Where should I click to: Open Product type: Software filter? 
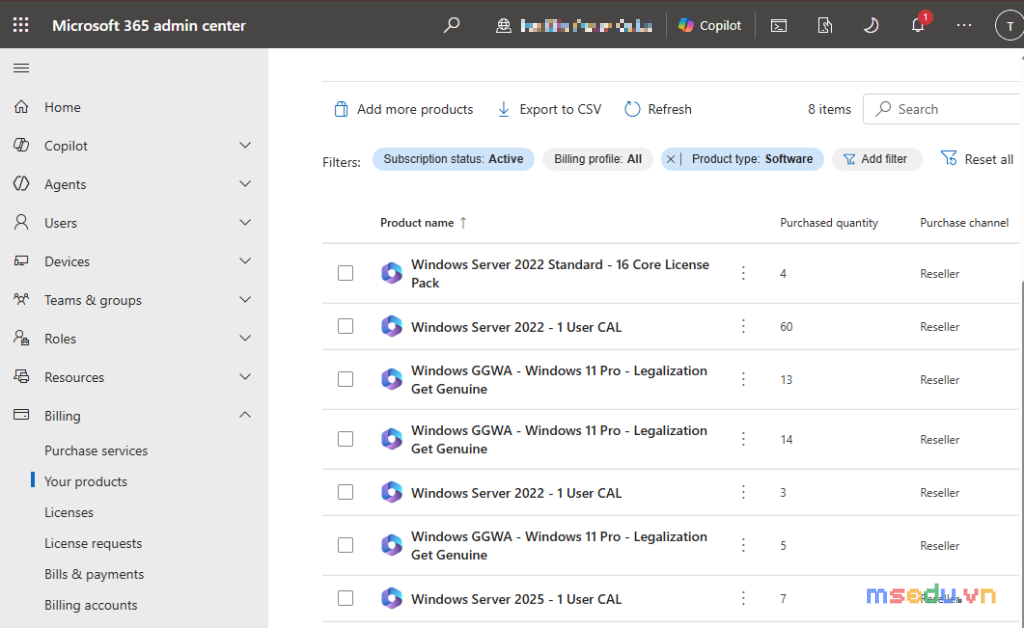click(752, 159)
